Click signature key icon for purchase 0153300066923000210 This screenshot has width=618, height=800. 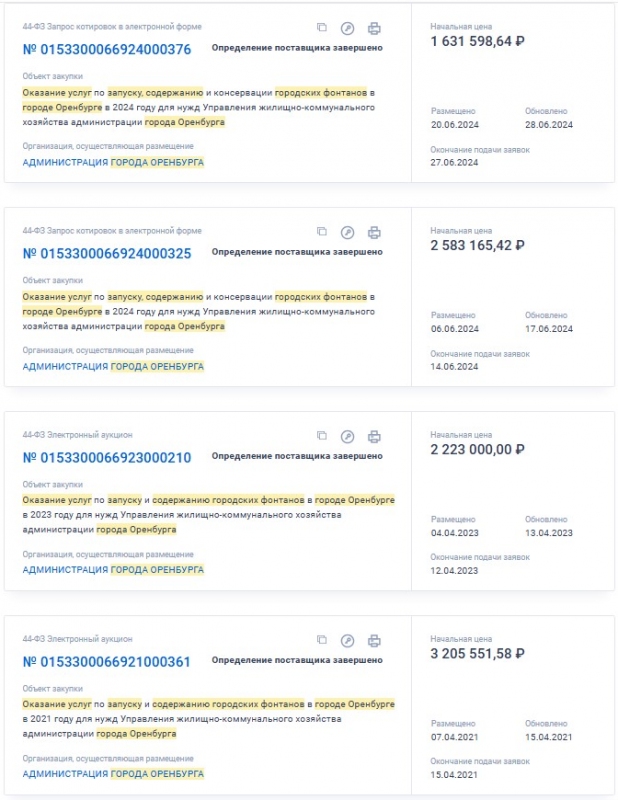click(x=347, y=436)
